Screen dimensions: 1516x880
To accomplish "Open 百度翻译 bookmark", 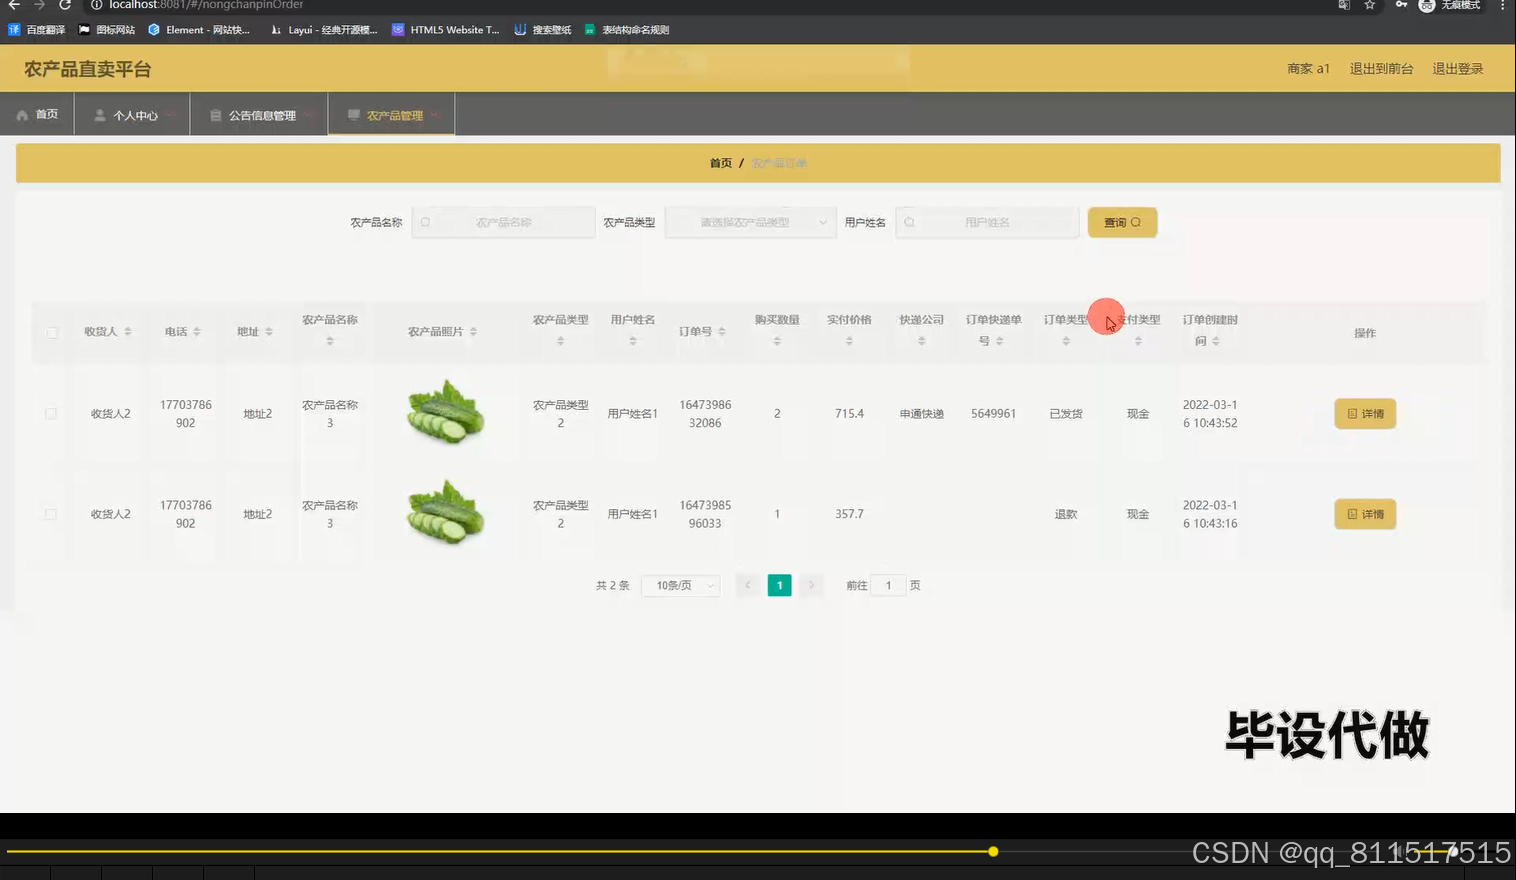I will pyautogui.click(x=37, y=30).
